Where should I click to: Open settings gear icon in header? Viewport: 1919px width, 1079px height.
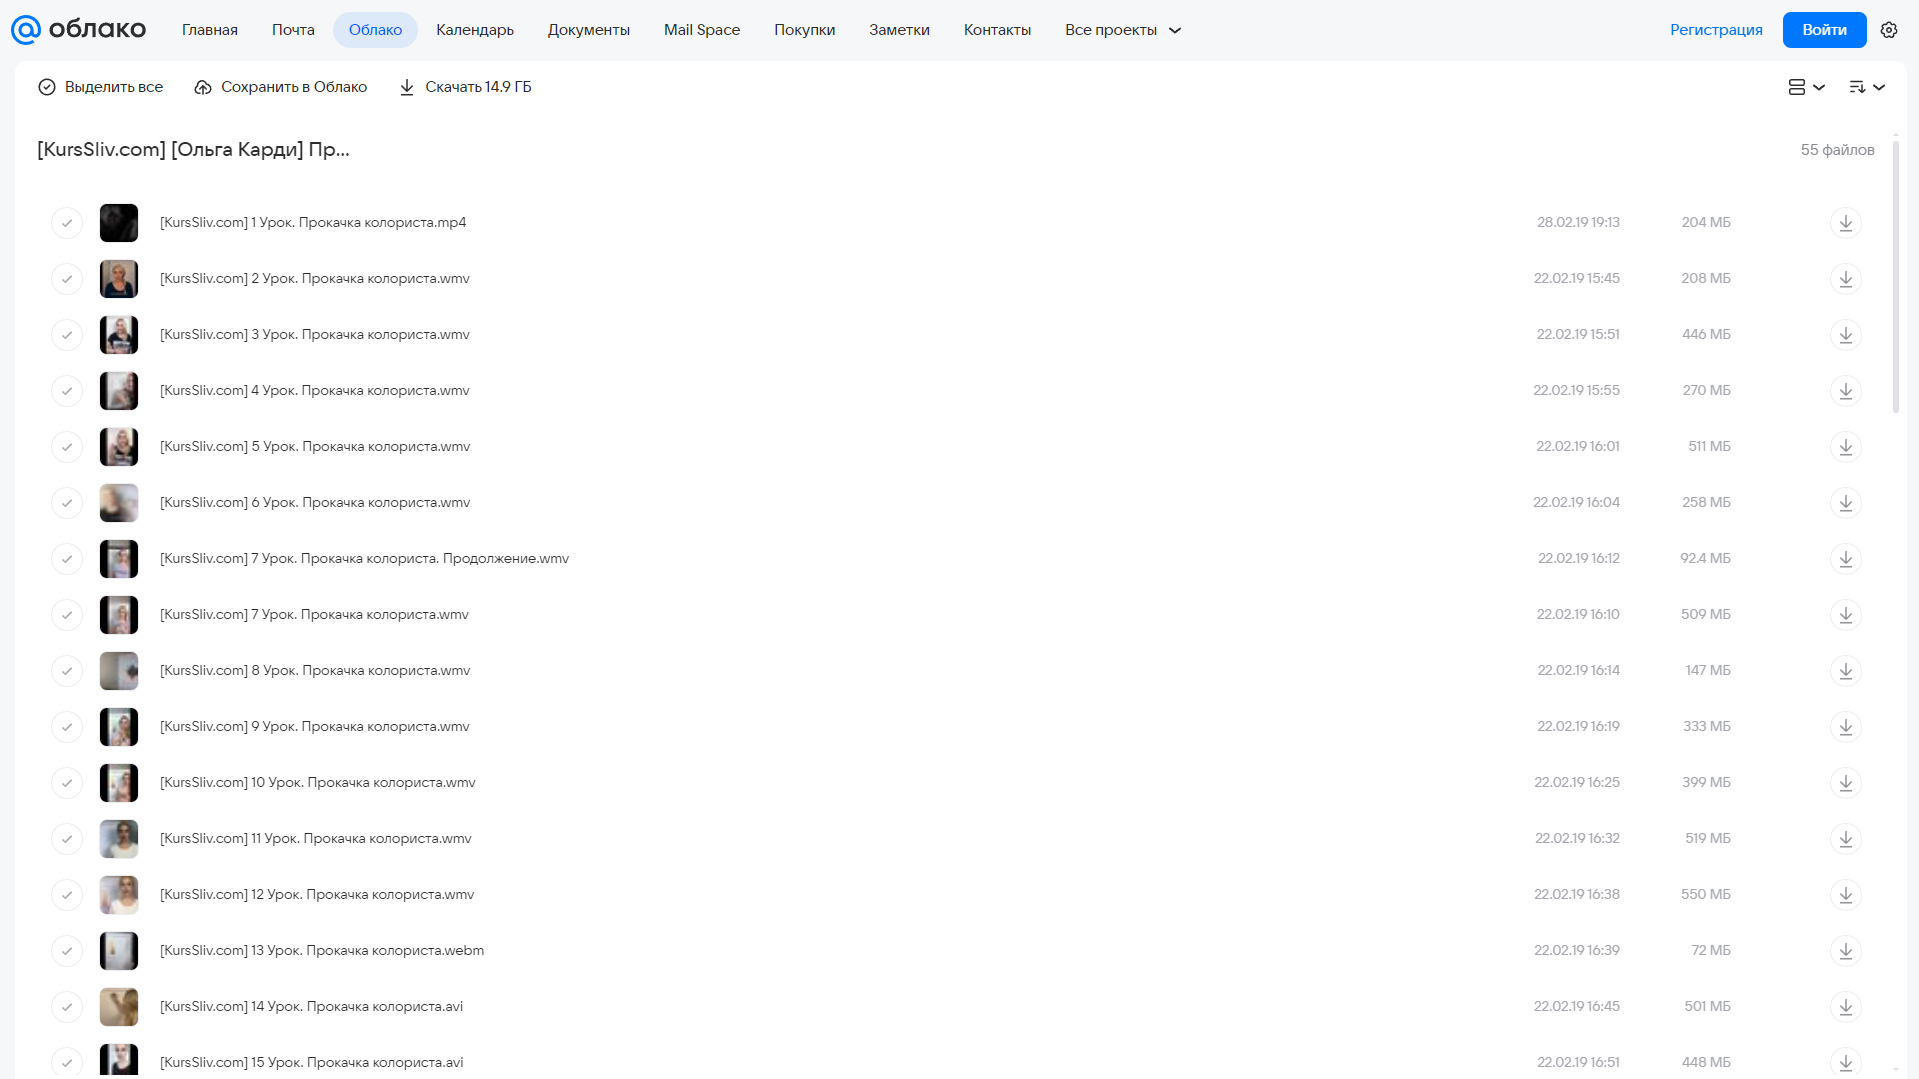coord(1888,30)
